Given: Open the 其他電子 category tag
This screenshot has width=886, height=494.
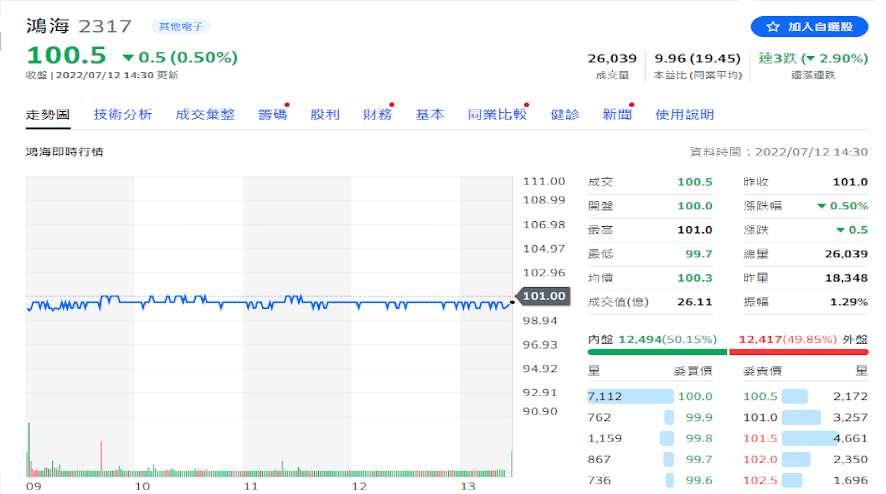Looking at the screenshot, I should point(181,27).
